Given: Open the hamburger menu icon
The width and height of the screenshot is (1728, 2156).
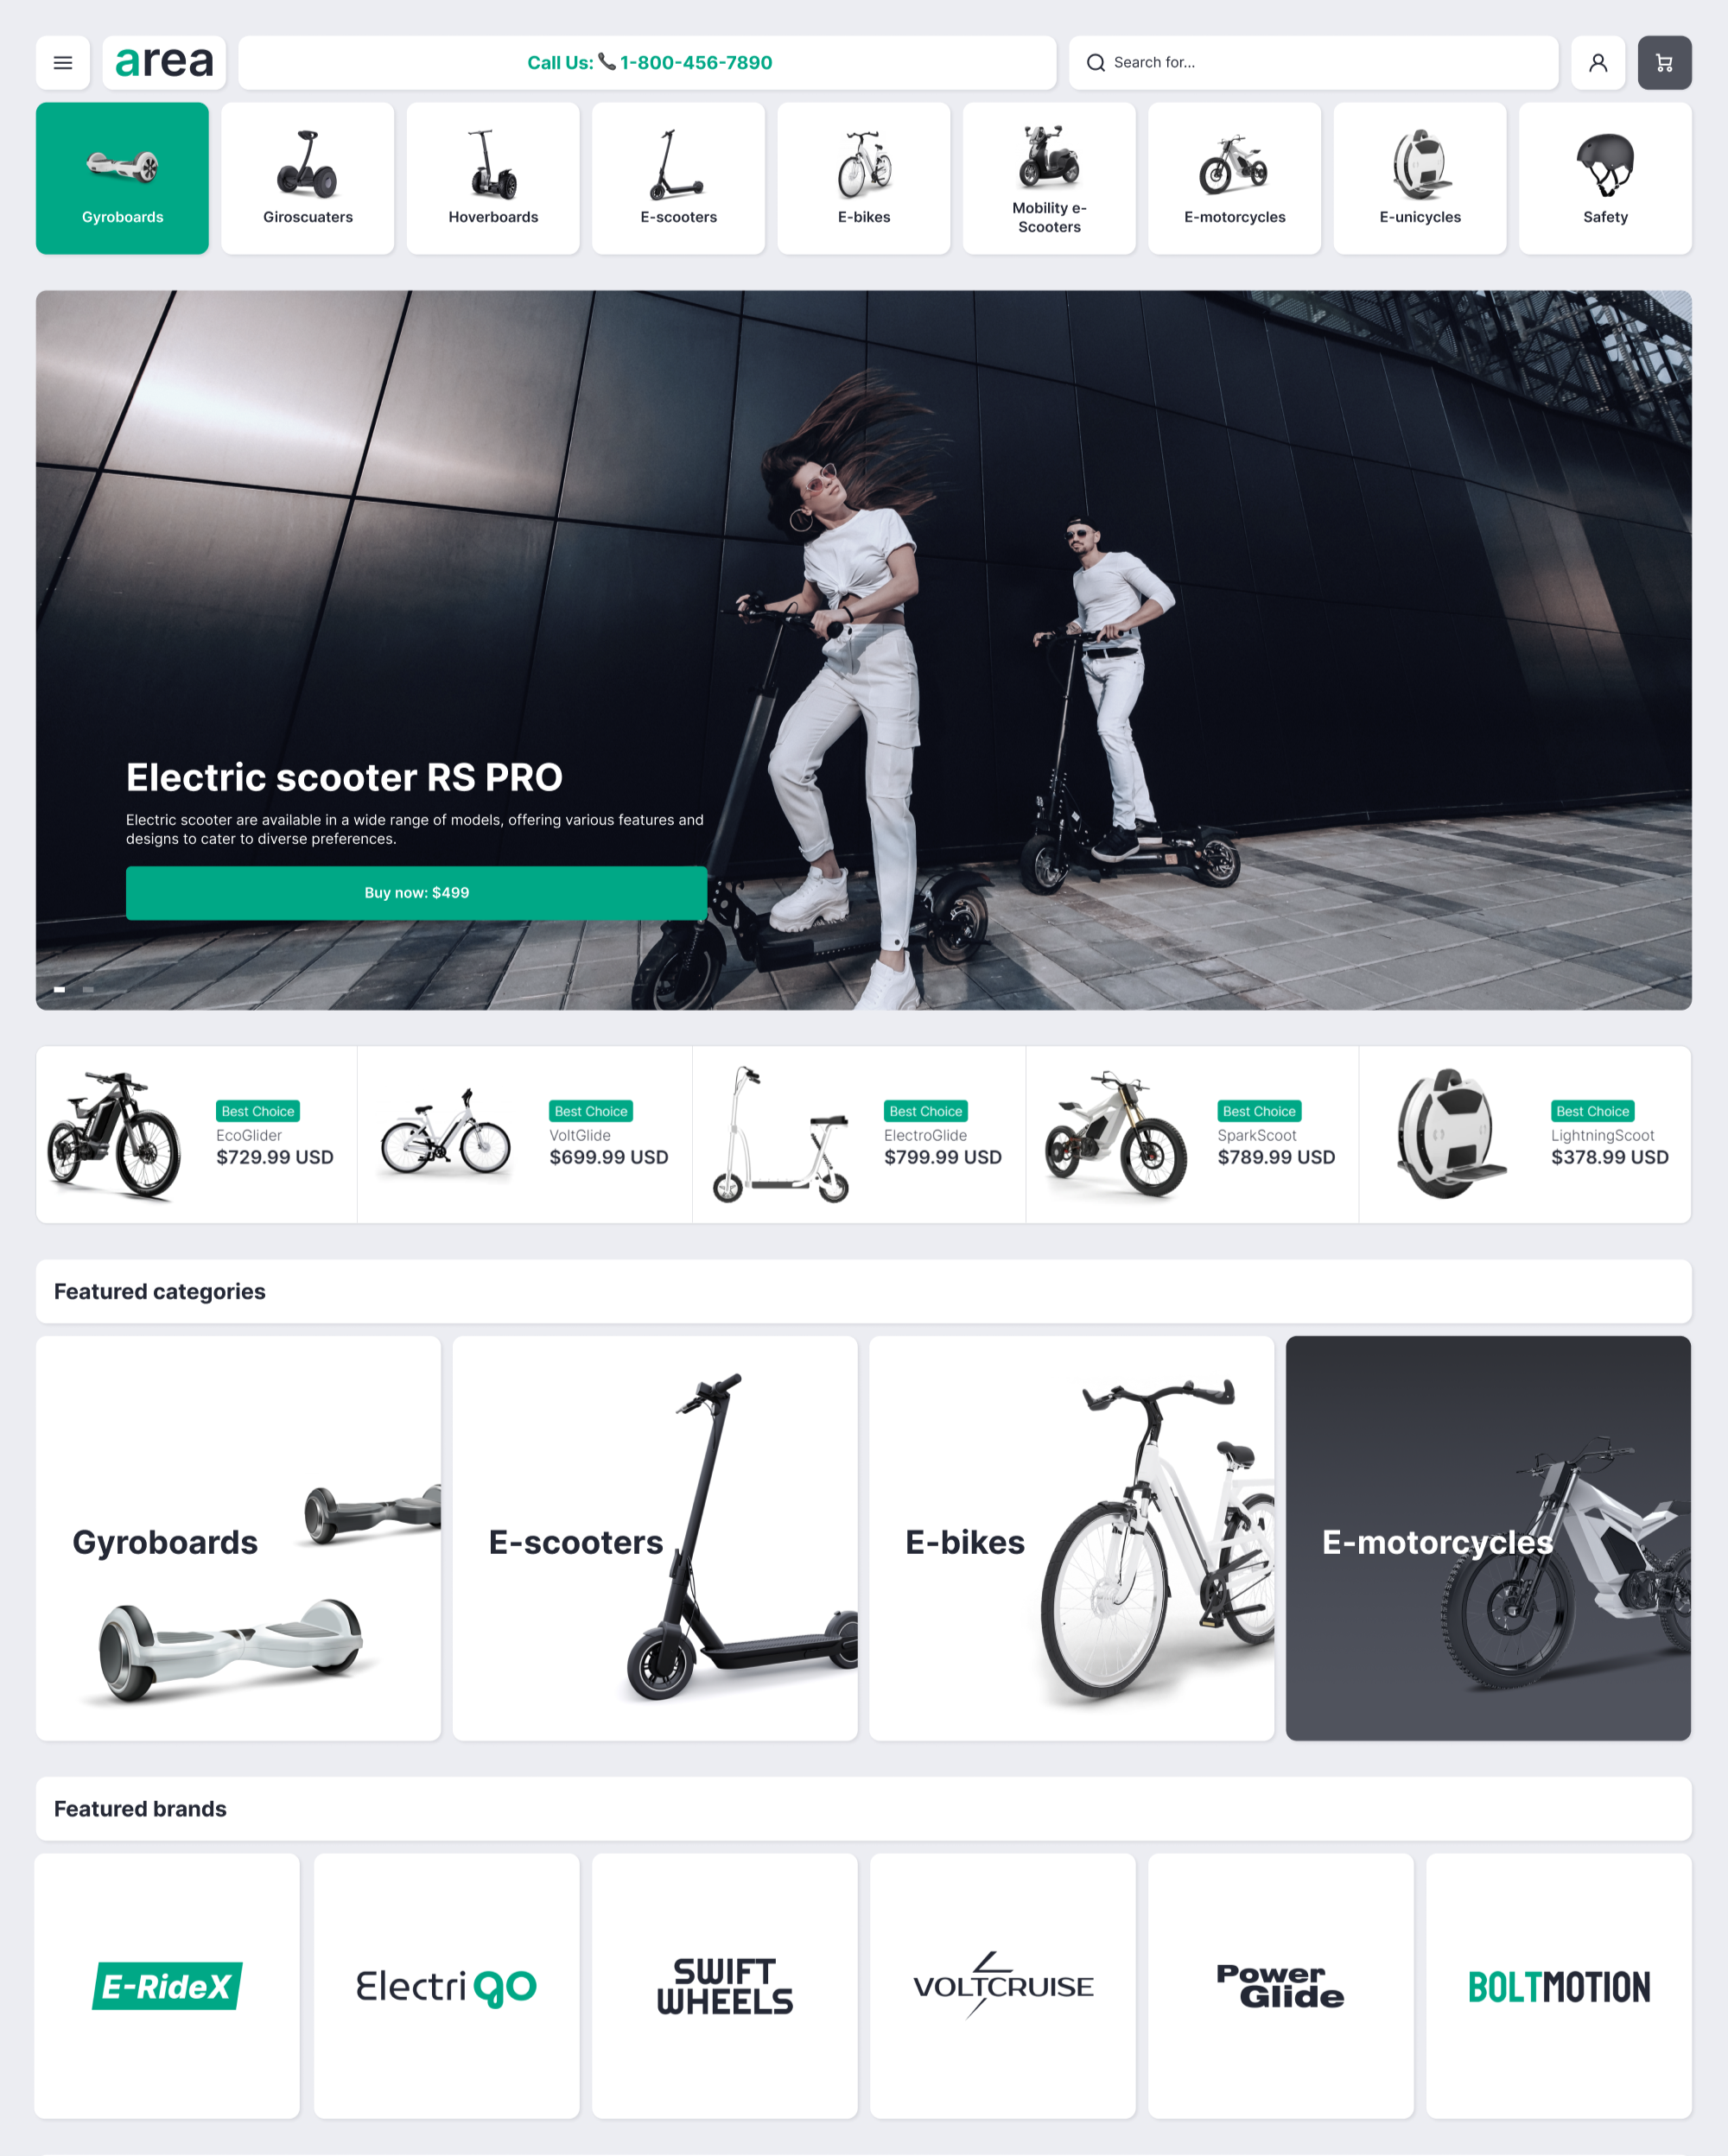Looking at the screenshot, I should (x=61, y=63).
